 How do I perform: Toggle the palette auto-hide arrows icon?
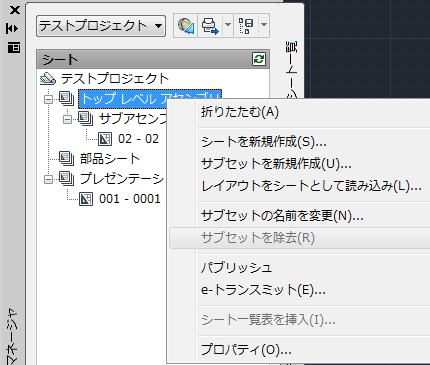point(12,29)
